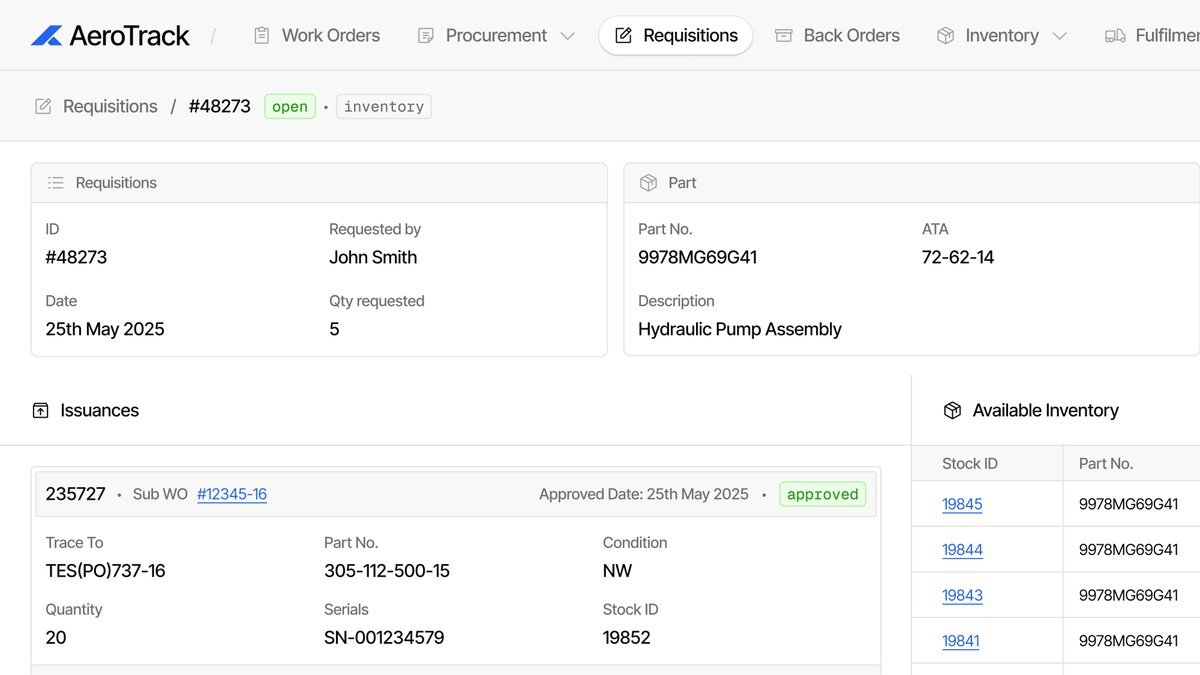Screen dimensions: 1200x675
Task: Click the green open status badge
Action: [x=290, y=107]
